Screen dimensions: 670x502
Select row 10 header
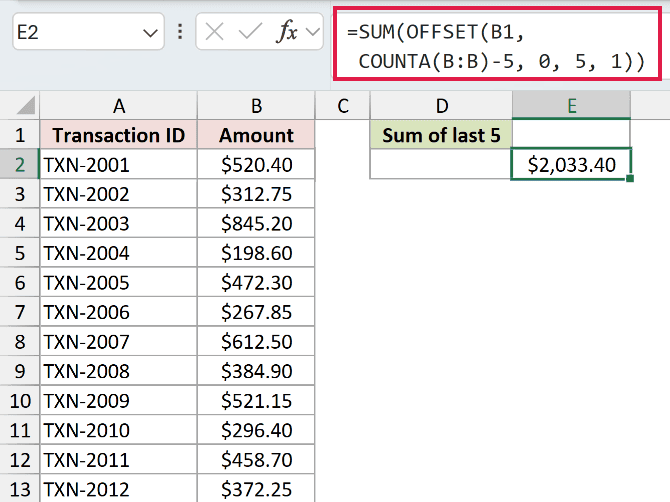tap(20, 400)
